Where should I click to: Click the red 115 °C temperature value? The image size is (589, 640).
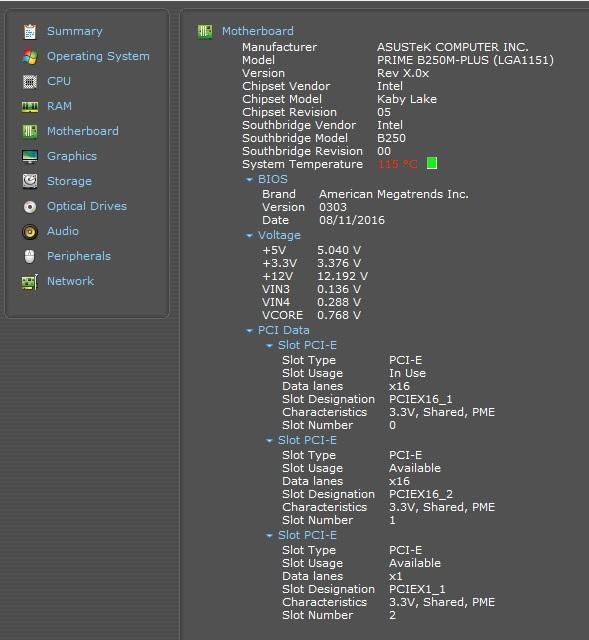[x=398, y=164]
